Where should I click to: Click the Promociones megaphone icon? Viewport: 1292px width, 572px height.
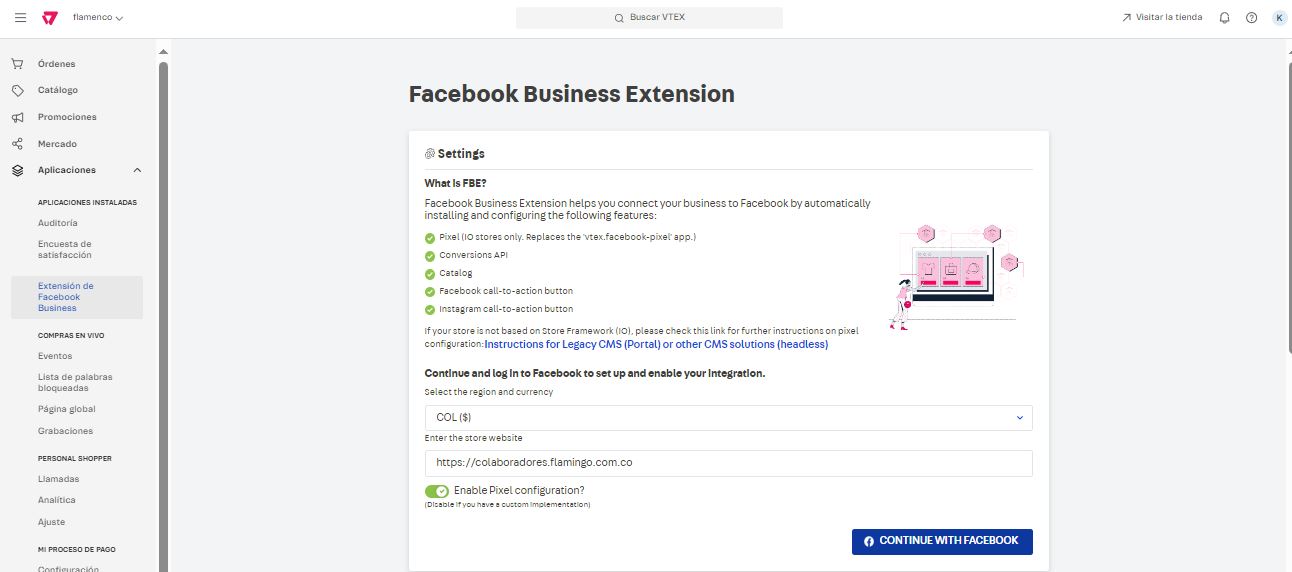17,117
